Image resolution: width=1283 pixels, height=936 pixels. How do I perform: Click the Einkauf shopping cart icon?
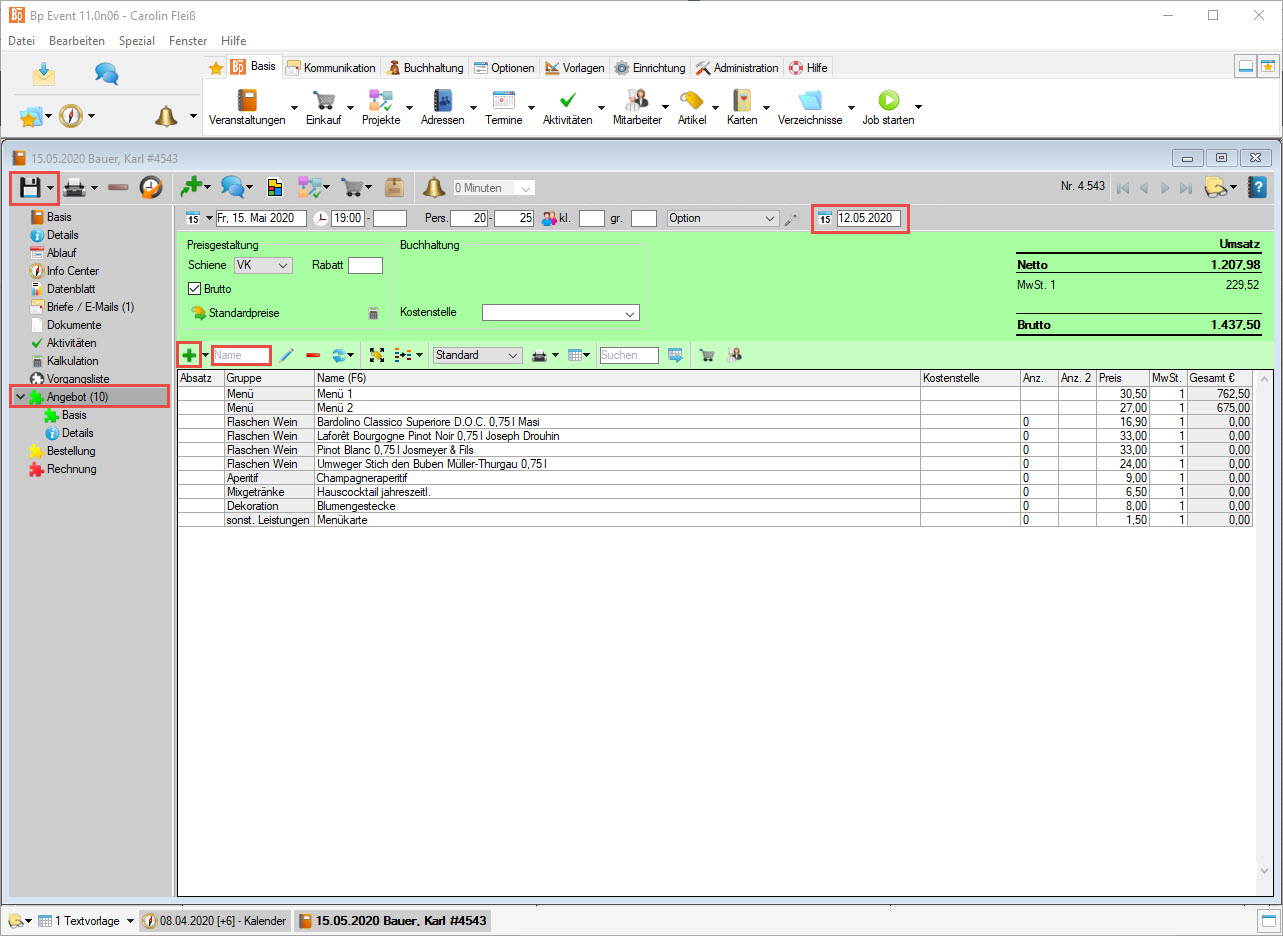[x=323, y=101]
